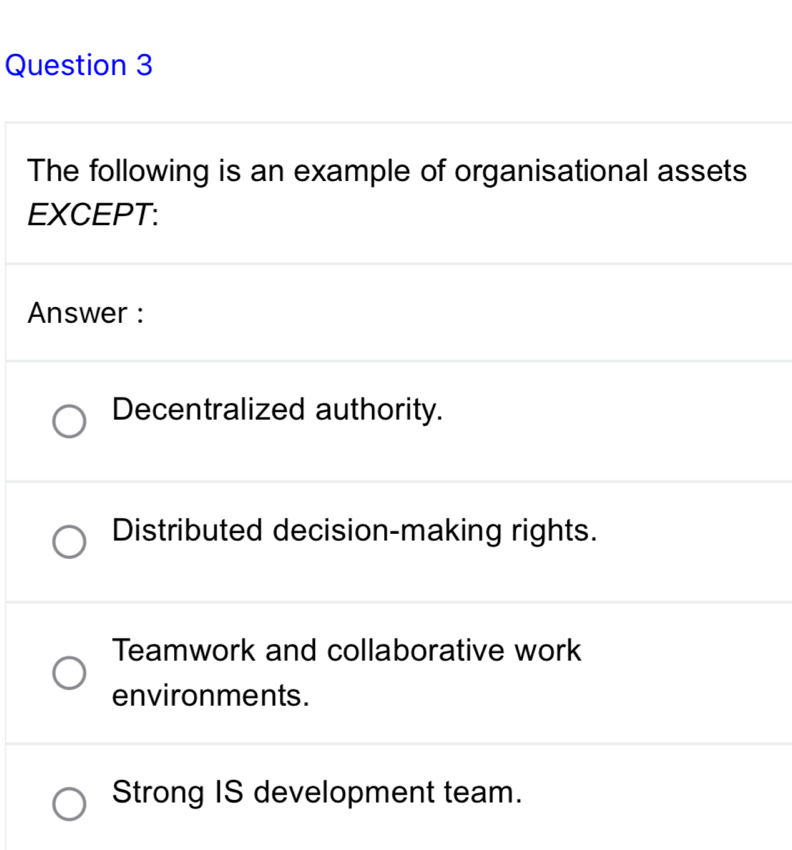Select the Decentralized authority radio button

click(70, 421)
